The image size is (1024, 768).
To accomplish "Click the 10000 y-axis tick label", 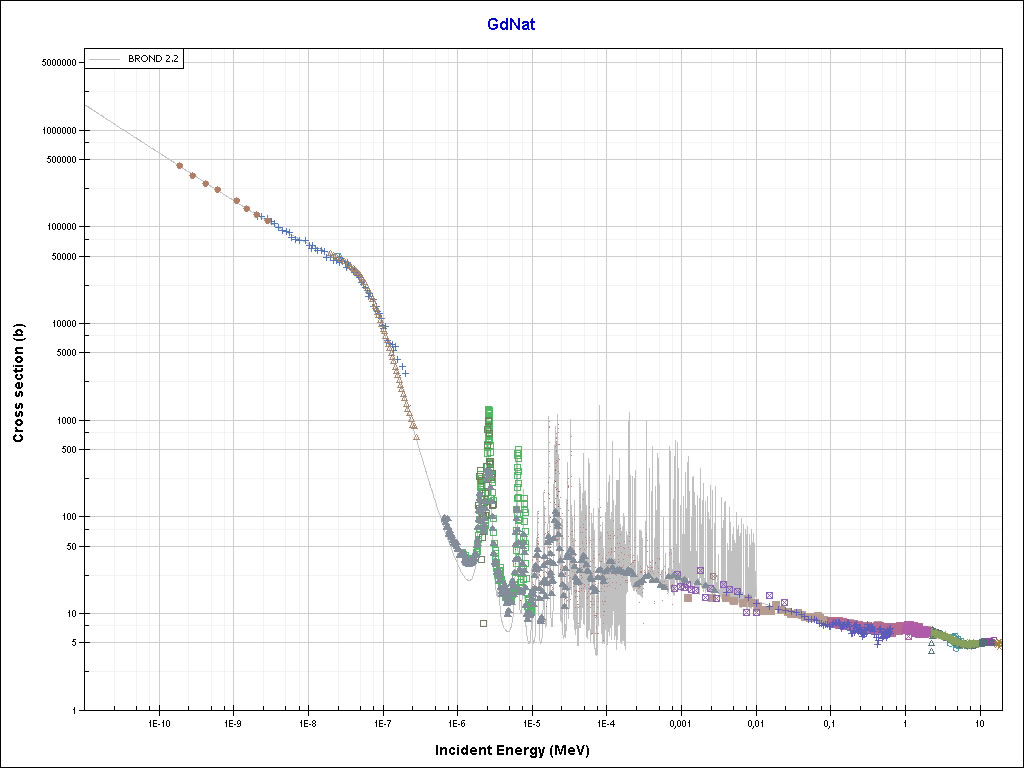I will tap(63, 323).
